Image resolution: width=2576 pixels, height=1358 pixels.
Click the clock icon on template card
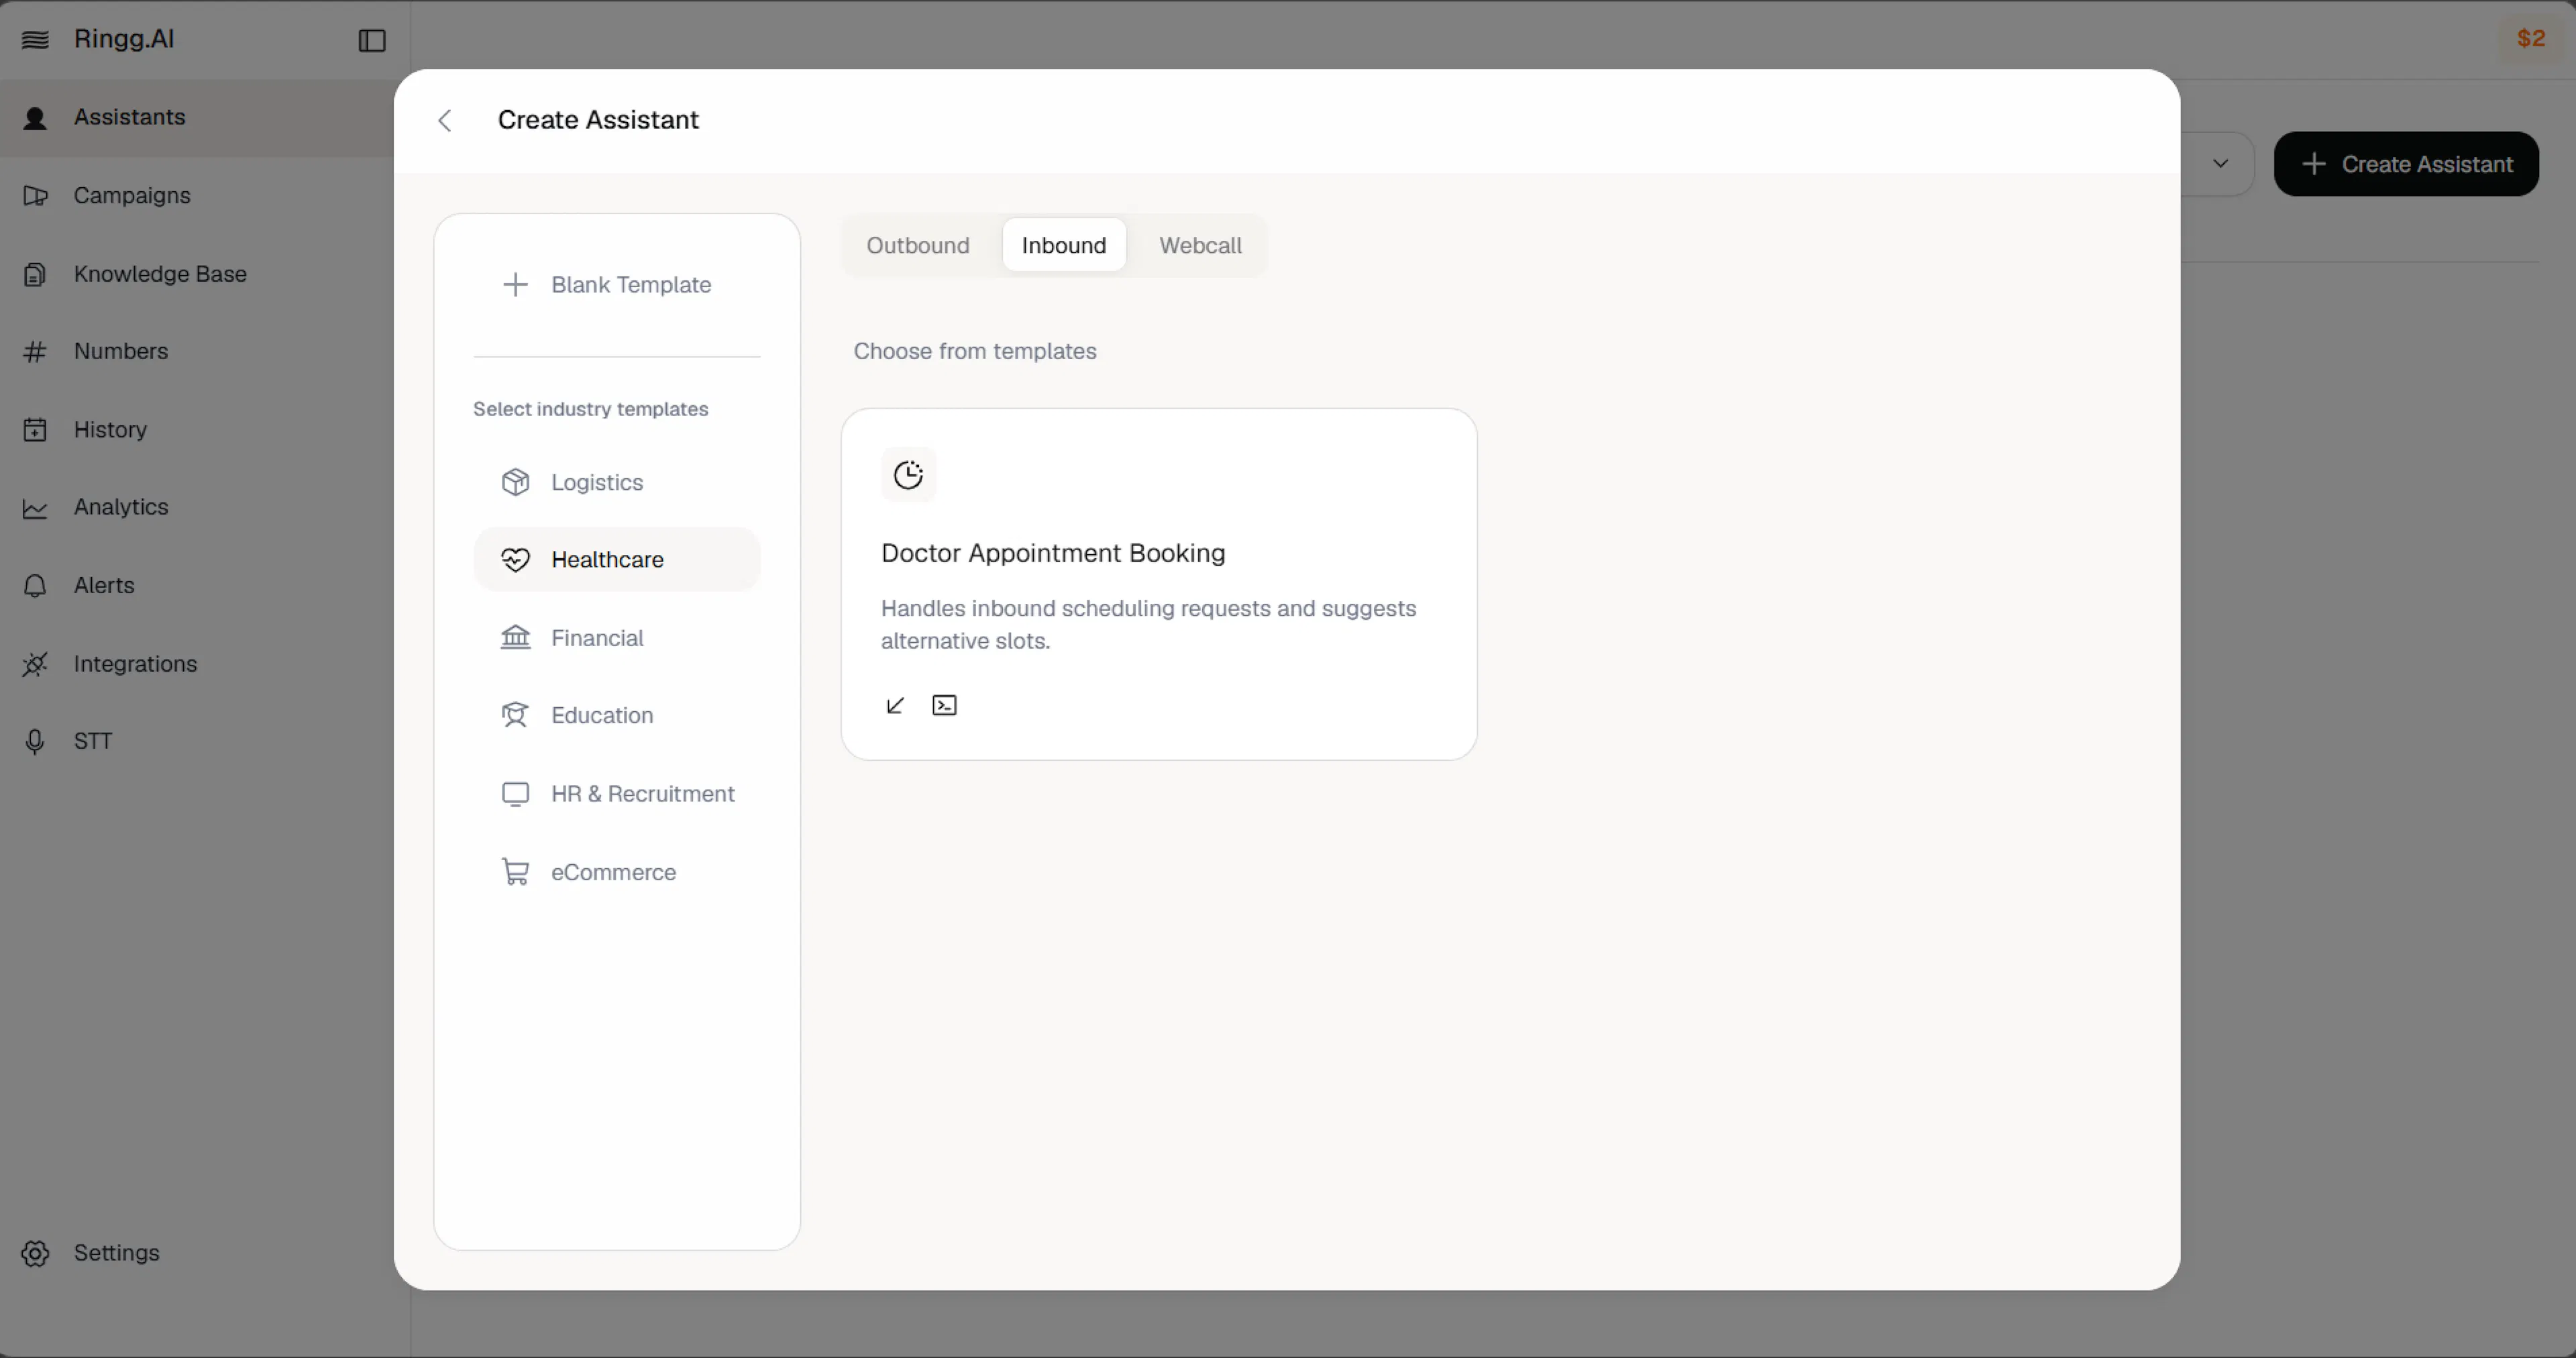[908, 475]
